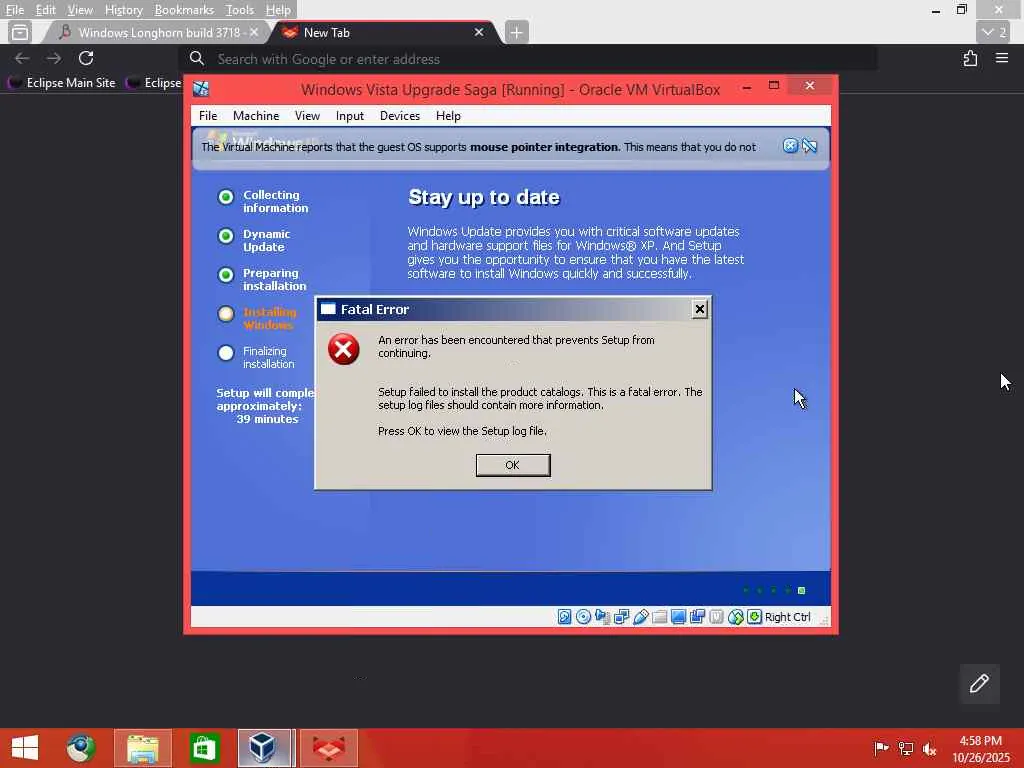This screenshot has height=768, width=1024.
Task: Click the network adapters icon in VirtualBox status bar
Action: click(x=621, y=616)
